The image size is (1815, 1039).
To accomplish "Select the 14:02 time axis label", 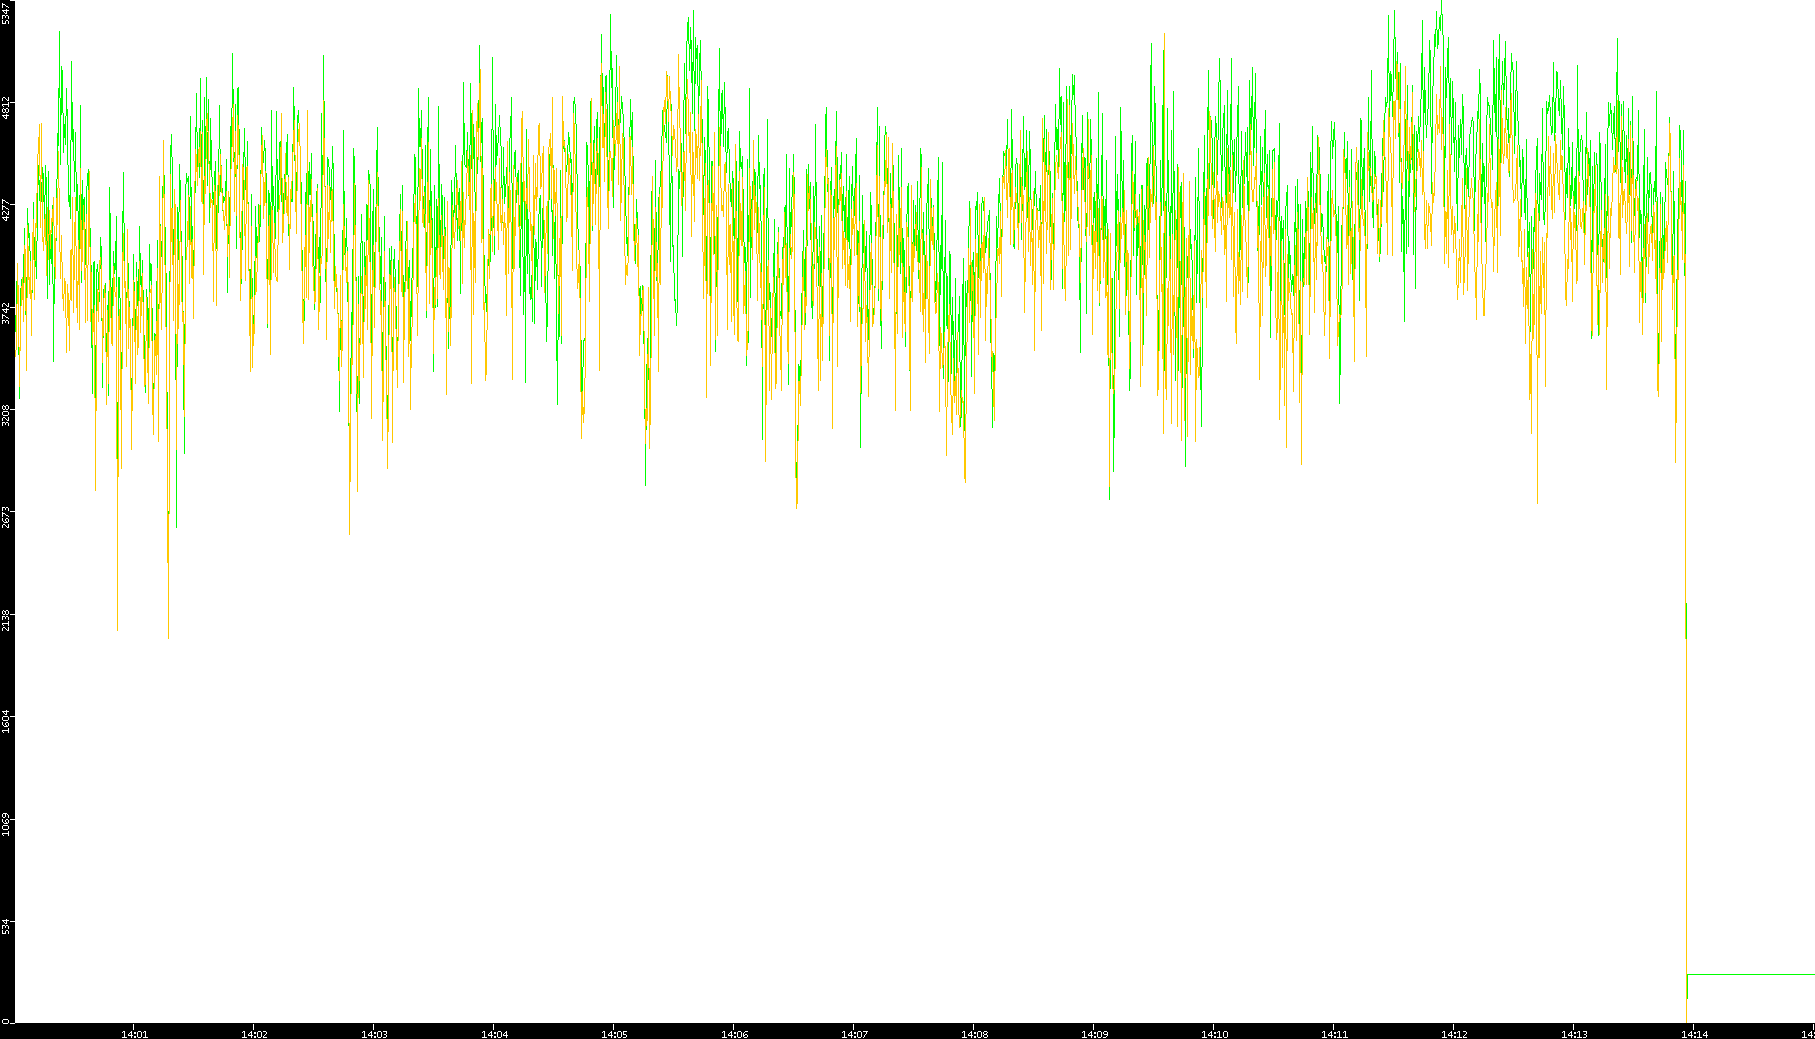I will (x=254, y=1034).
